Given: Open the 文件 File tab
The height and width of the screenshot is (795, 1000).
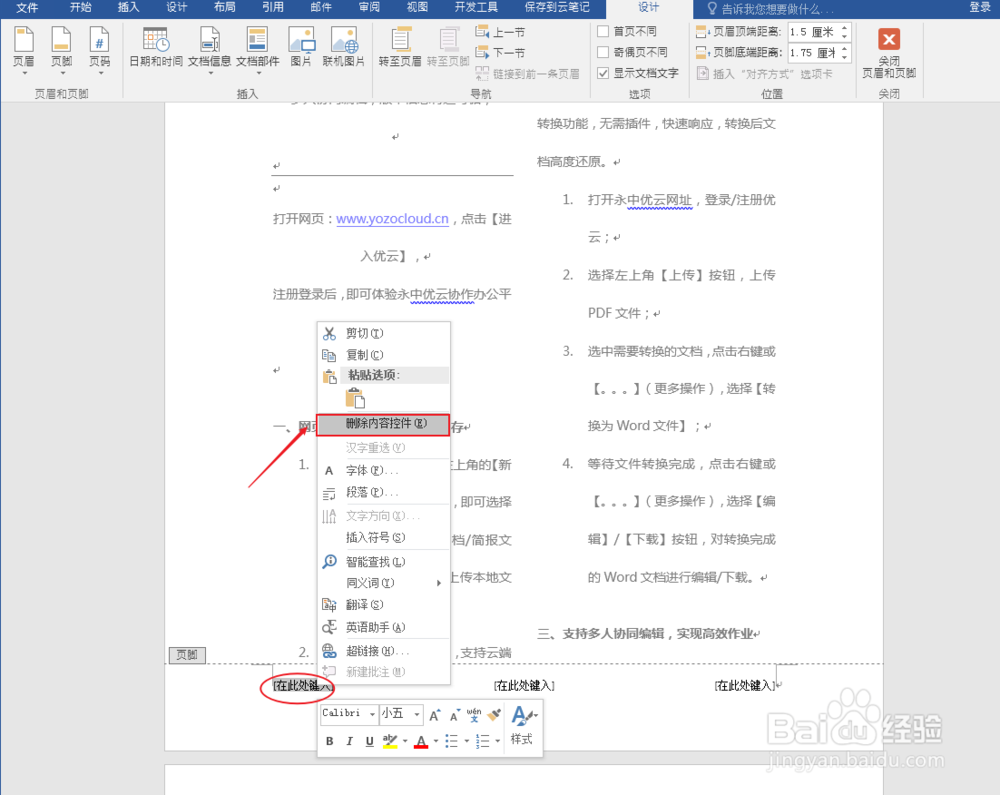Looking at the screenshot, I should 27,8.
